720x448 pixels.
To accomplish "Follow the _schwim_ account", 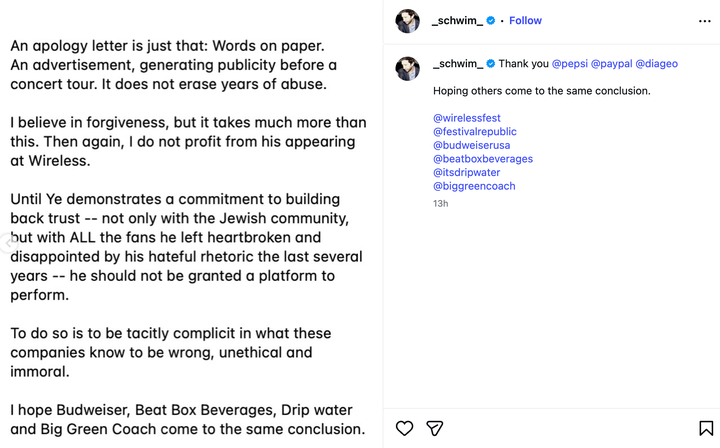I will pos(525,21).
